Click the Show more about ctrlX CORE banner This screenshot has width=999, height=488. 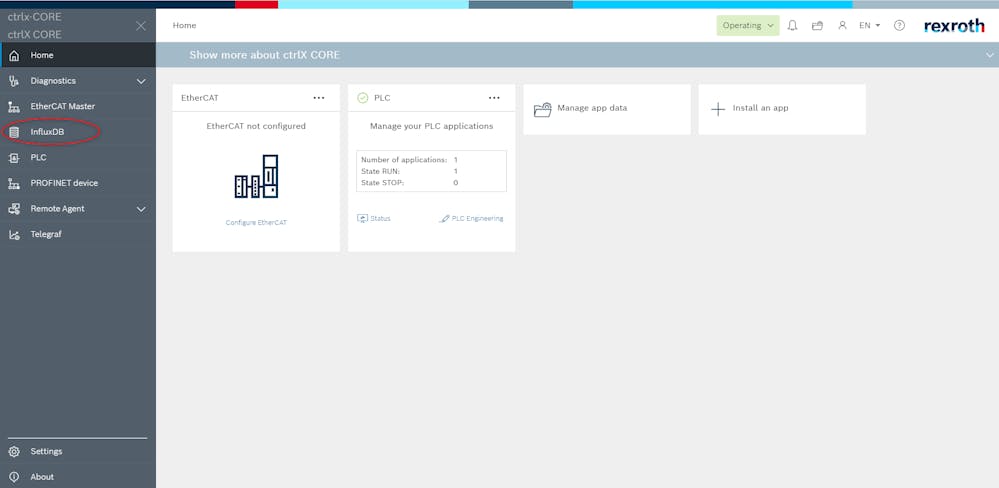[577, 55]
